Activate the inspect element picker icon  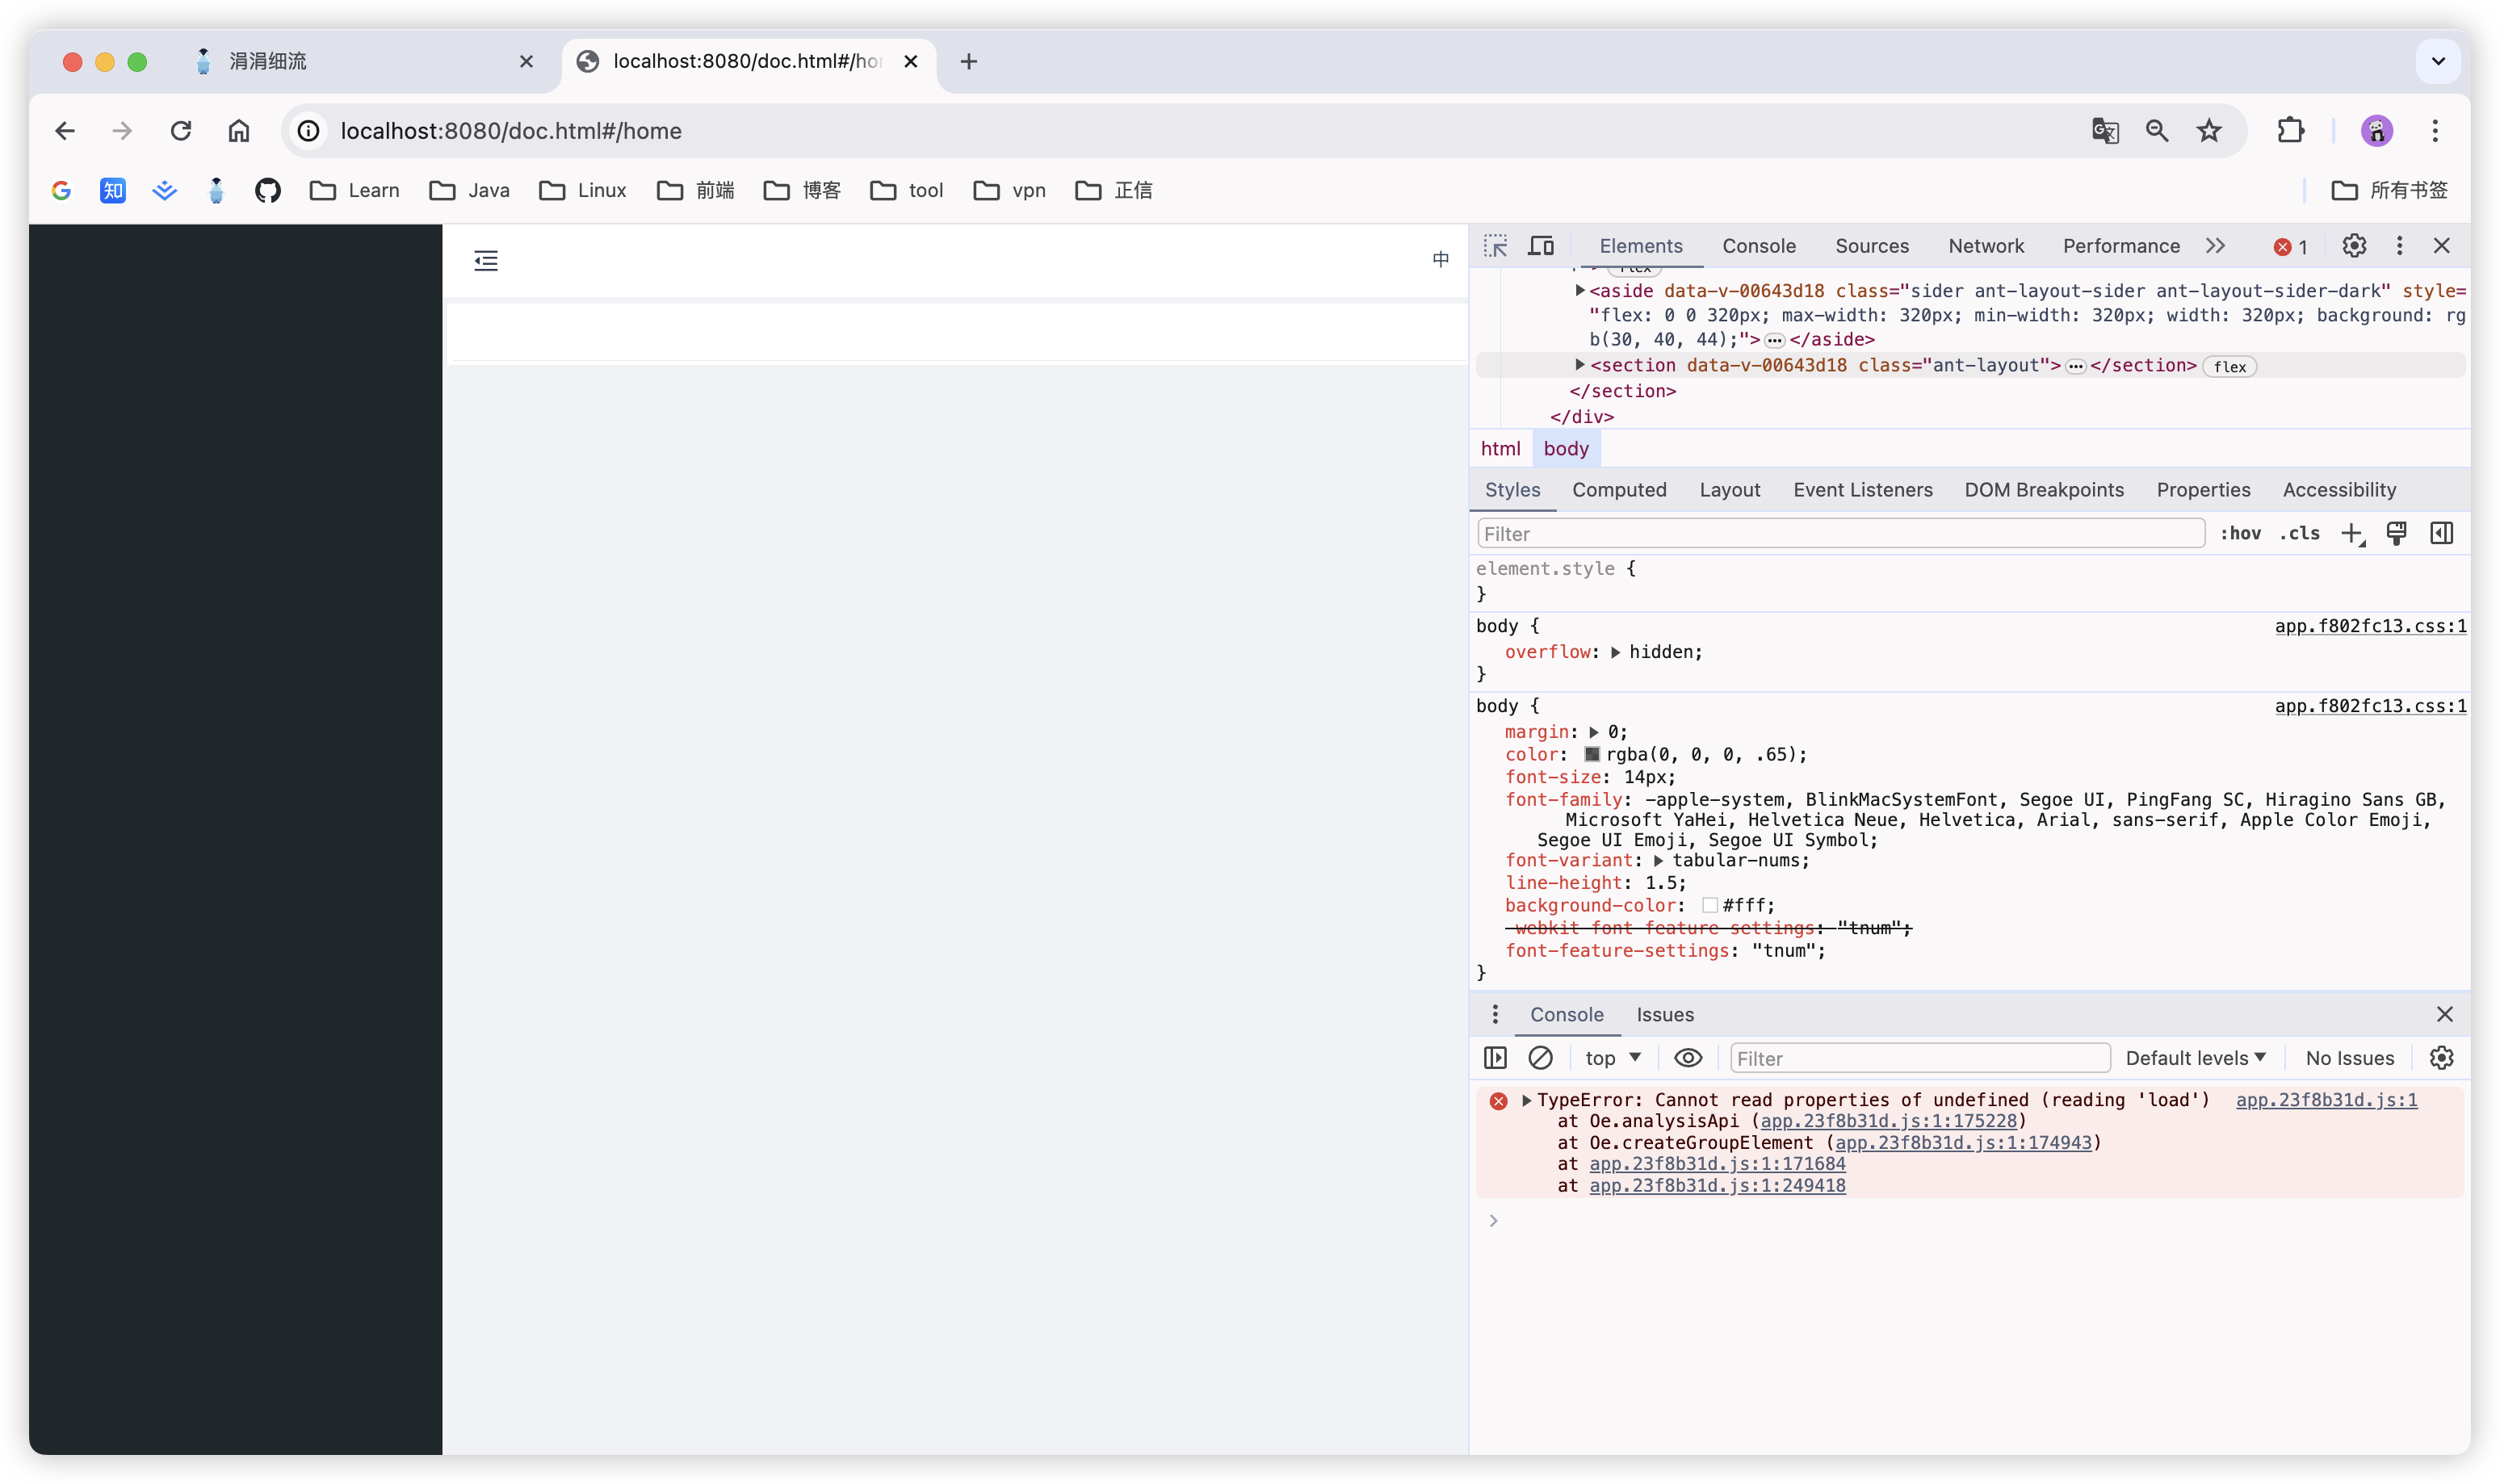pyautogui.click(x=1495, y=246)
